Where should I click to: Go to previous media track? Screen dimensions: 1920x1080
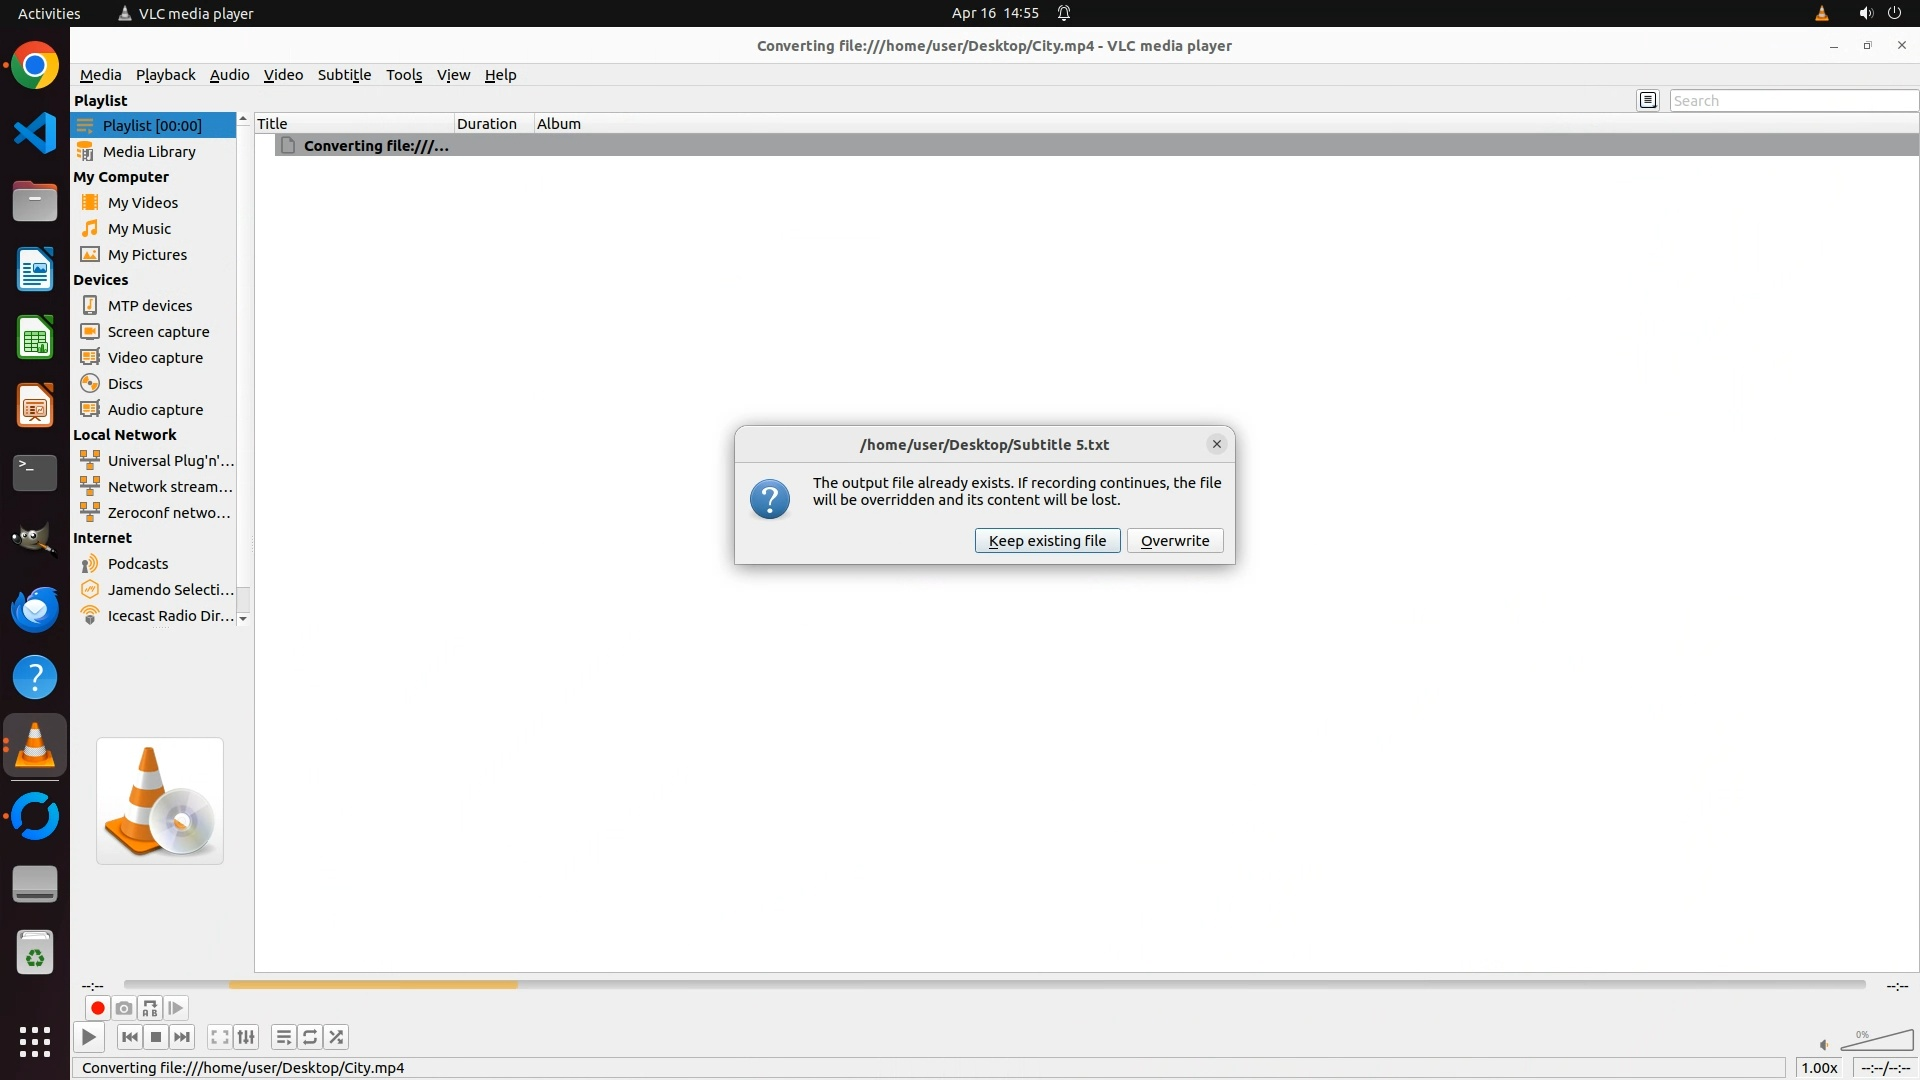pyautogui.click(x=130, y=1037)
